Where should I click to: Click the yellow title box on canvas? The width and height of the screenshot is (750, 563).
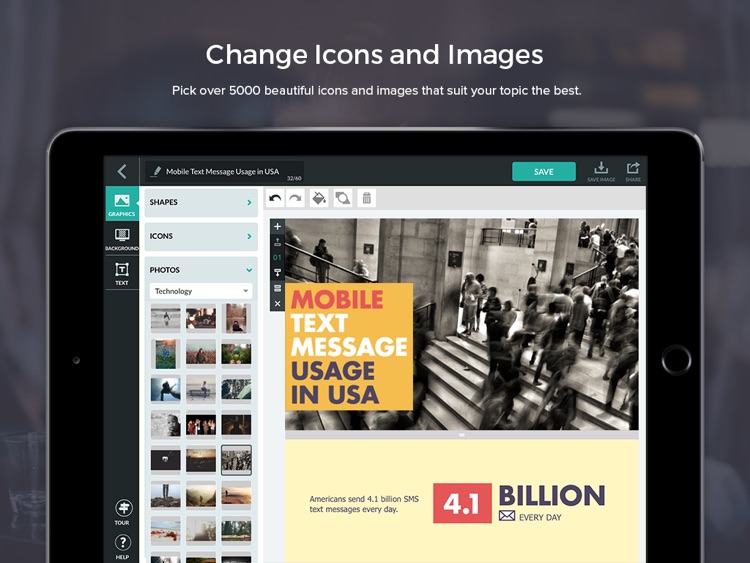coord(349,347)
